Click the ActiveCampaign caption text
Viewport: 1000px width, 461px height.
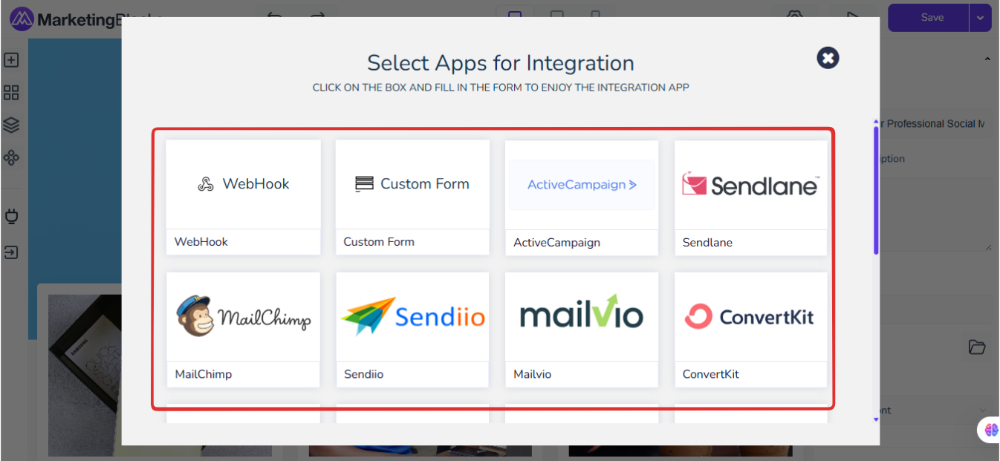coord(557,242)
